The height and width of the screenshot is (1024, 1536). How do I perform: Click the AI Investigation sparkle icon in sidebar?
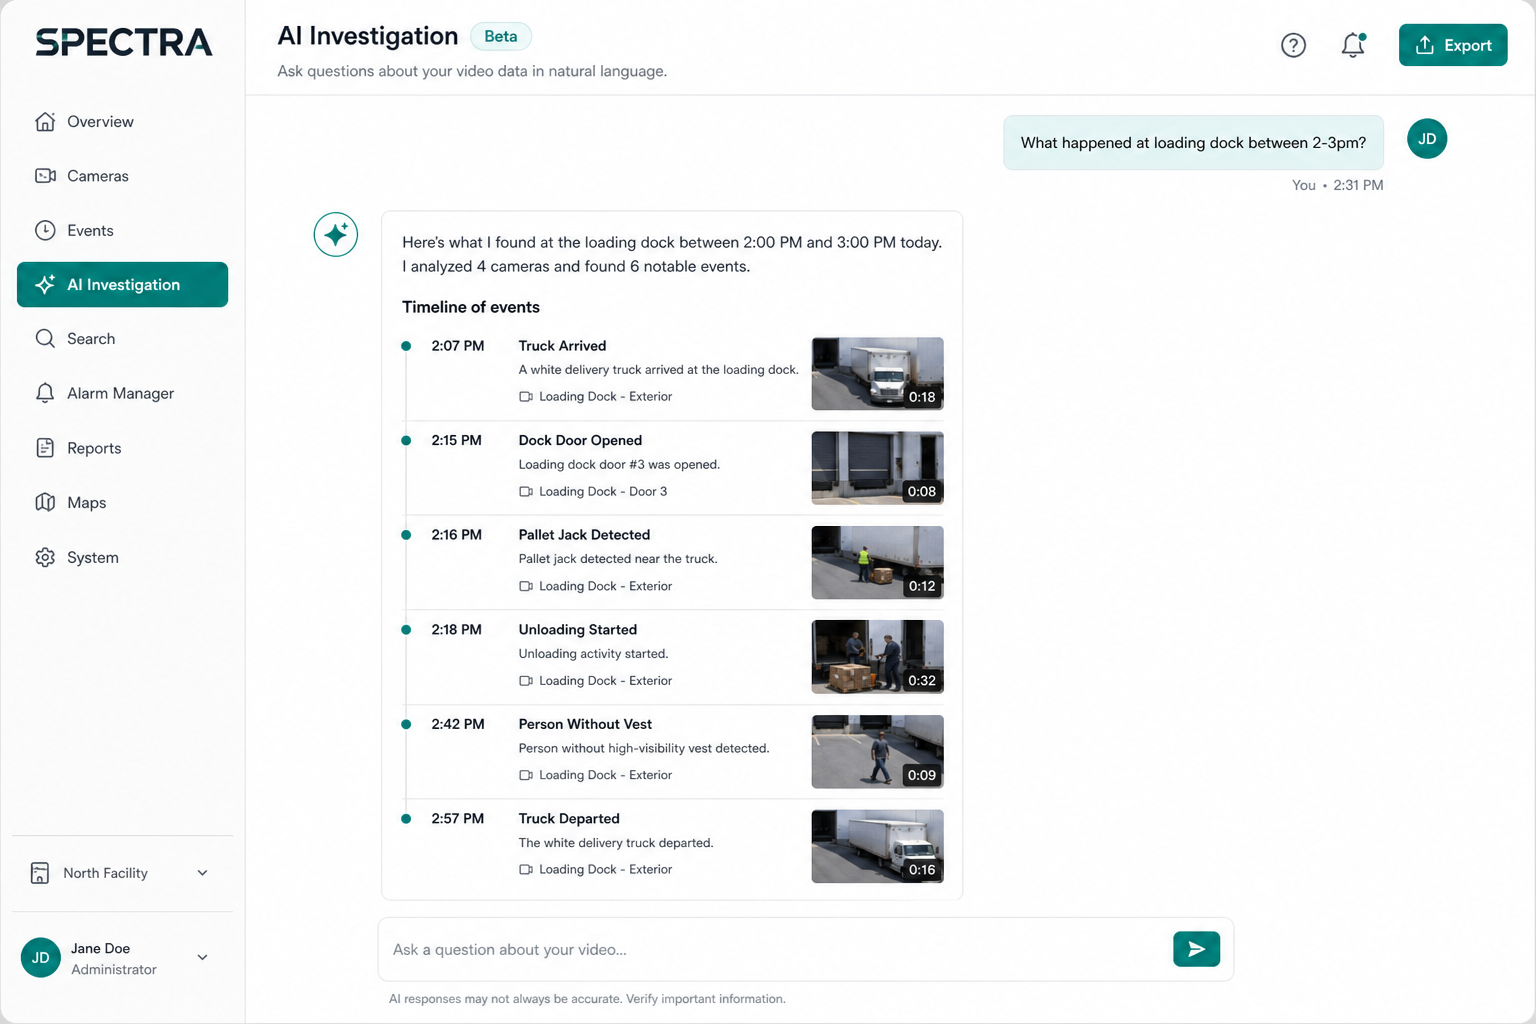(x=45, y=284)
